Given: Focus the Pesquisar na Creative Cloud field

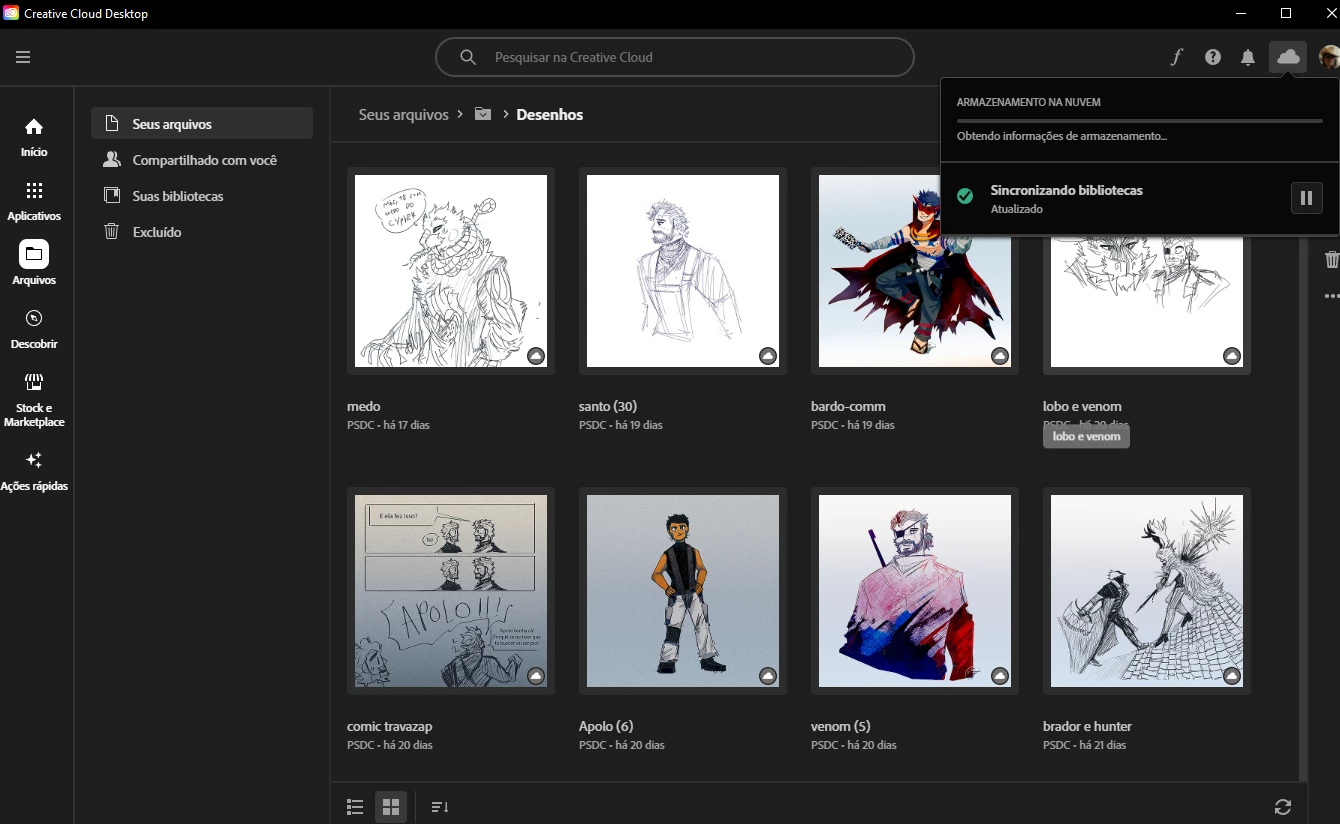Looking at the screenshot, I should pos(675,57).
